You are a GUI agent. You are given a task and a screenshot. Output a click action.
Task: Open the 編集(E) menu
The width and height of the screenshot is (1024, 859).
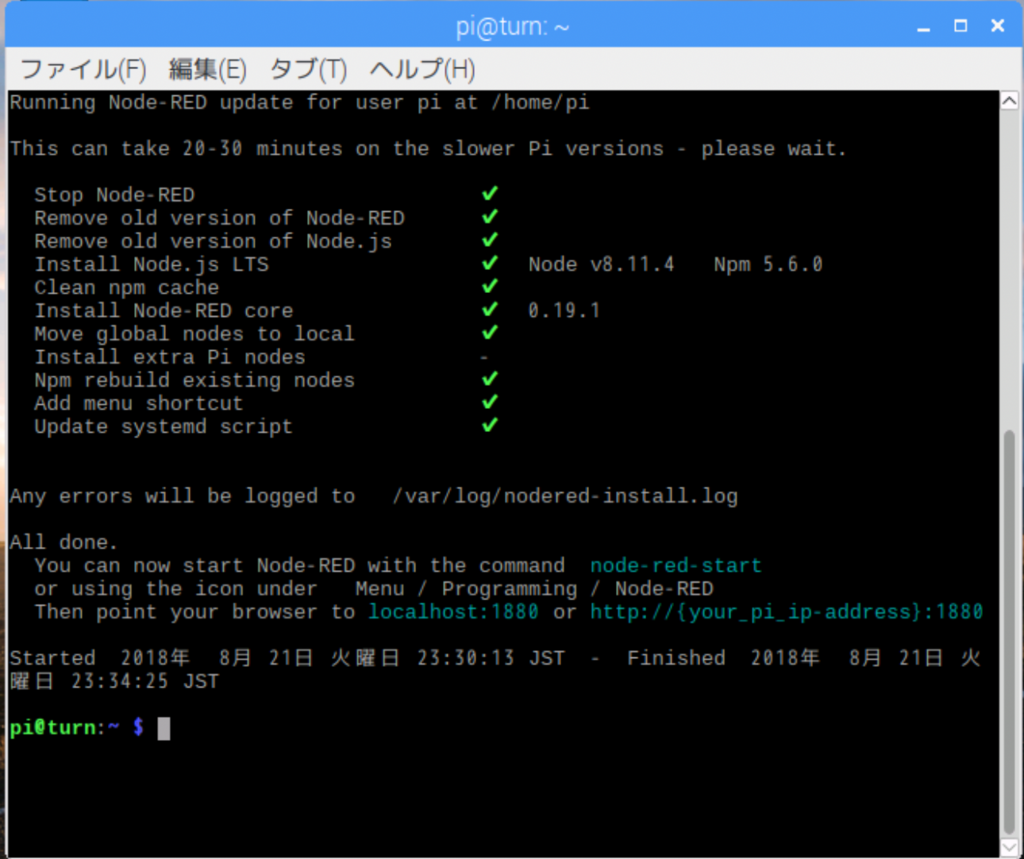coord(208,69)
